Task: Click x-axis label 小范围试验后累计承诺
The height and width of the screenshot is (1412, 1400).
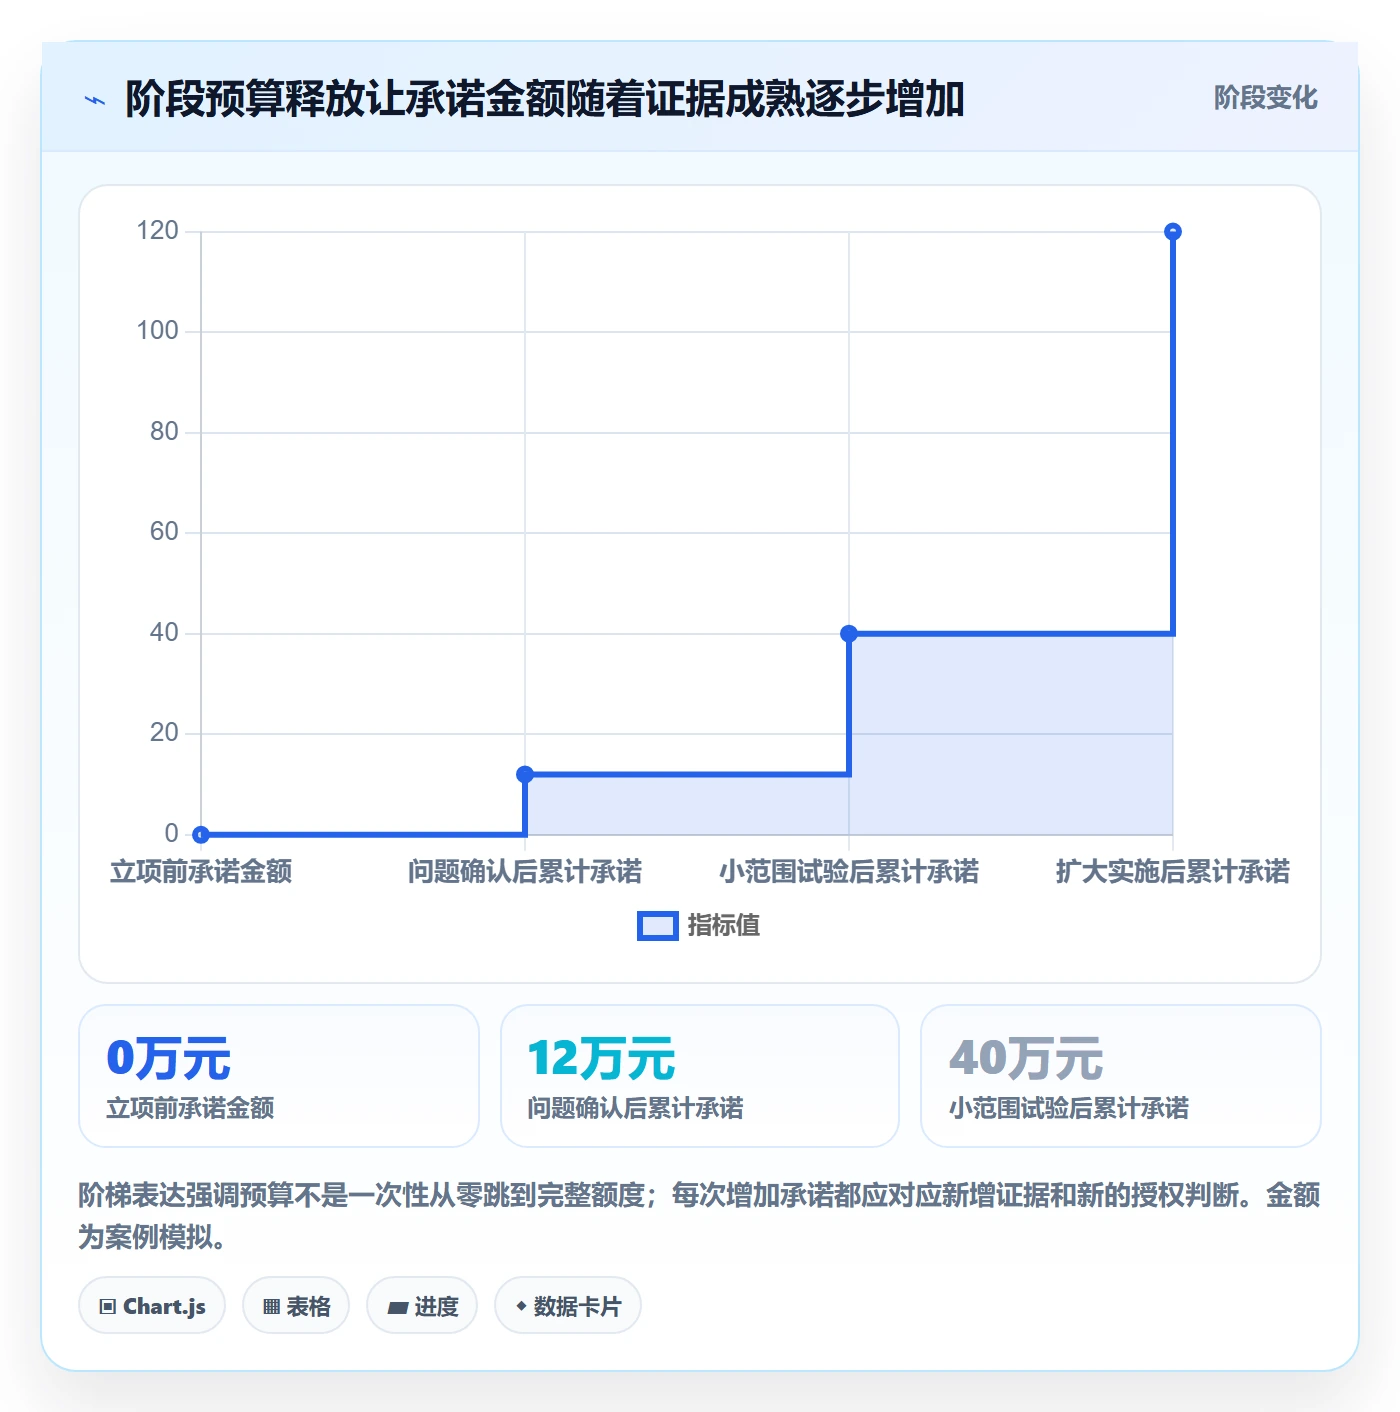Action: pyautogui.click(x=849, y=872)
